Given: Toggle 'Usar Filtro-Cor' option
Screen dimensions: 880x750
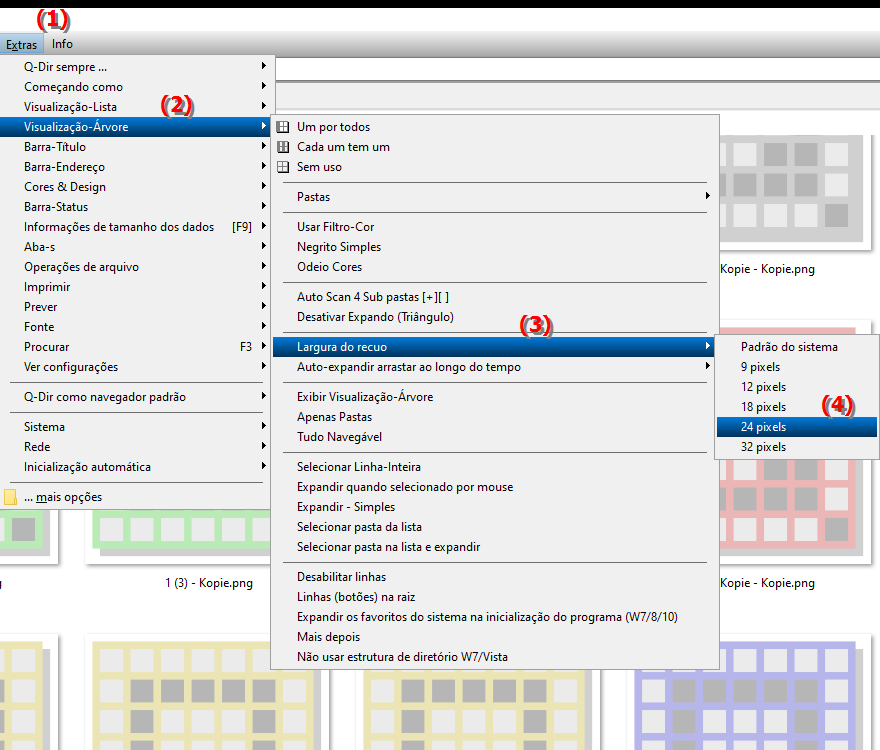Looking at the screenshot, I should 335,227.
